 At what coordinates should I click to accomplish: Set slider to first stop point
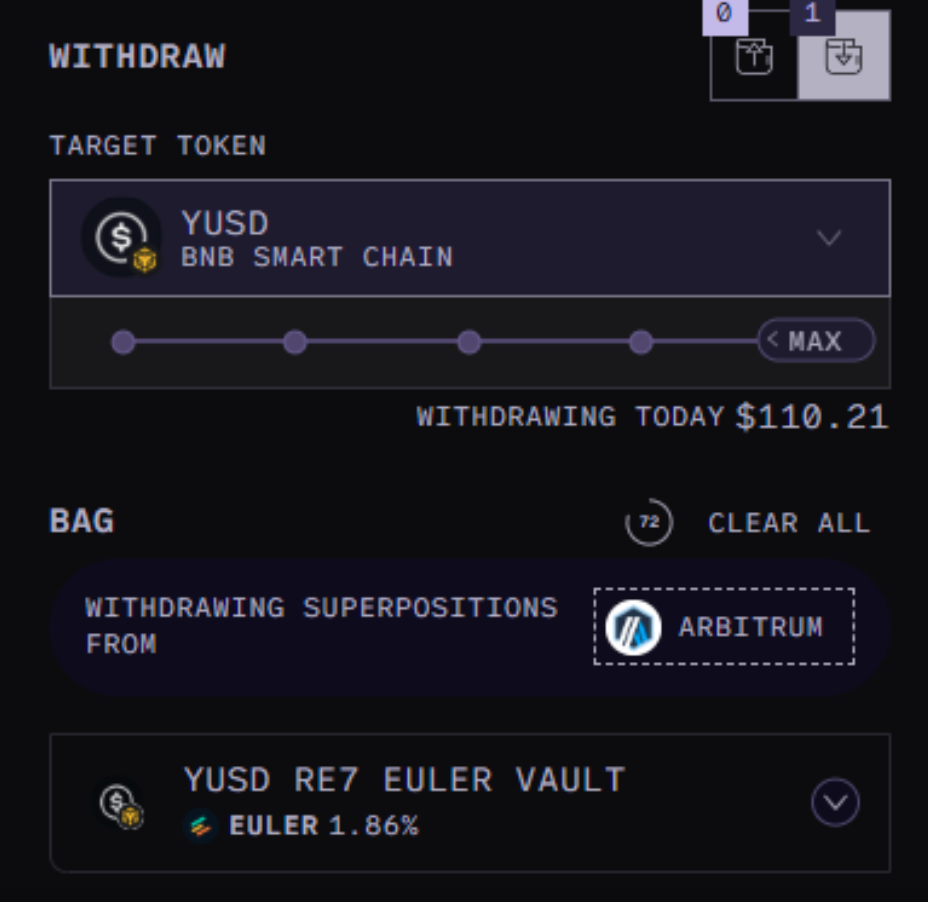123,342
